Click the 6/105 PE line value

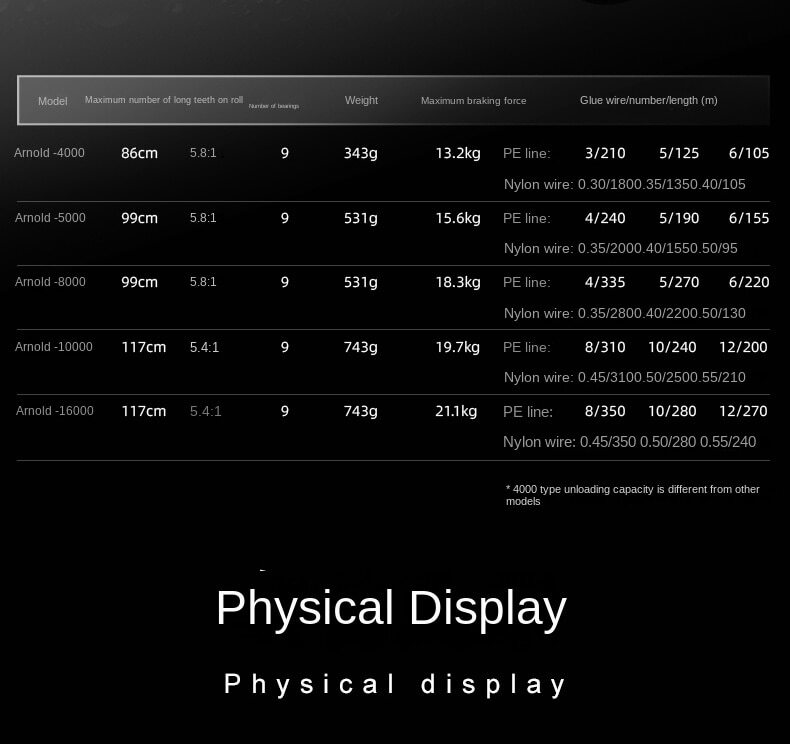click(749, 153)
